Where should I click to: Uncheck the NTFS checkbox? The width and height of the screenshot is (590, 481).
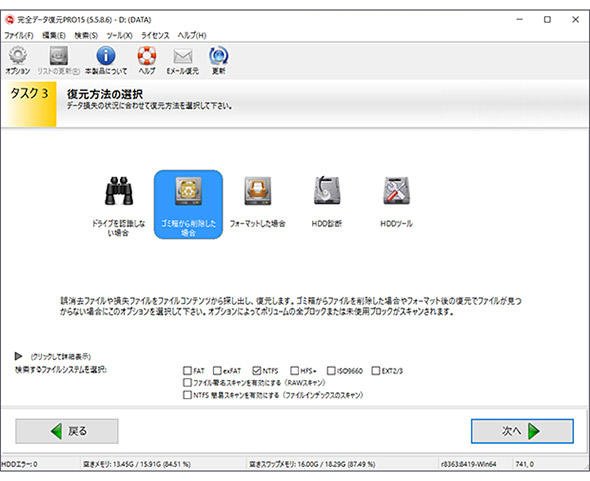coord(257,371)
